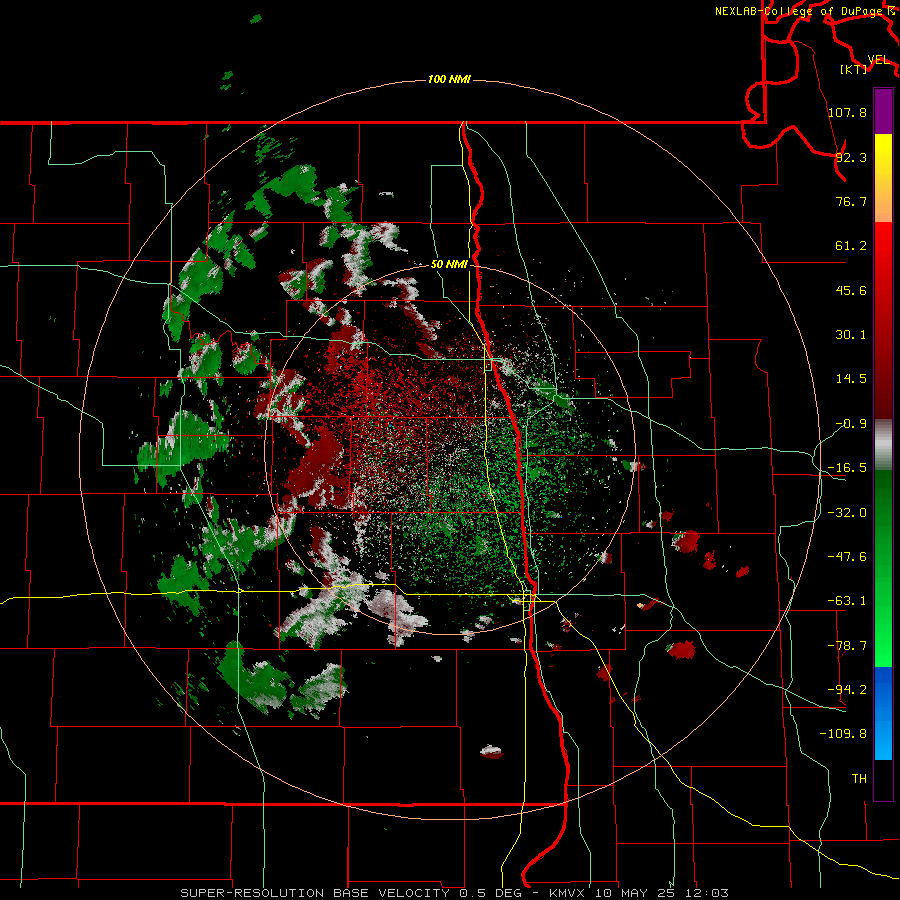900x900 pixels.
Task: Click the gray near-zero segment of color bar
Action: pos(883,445)
